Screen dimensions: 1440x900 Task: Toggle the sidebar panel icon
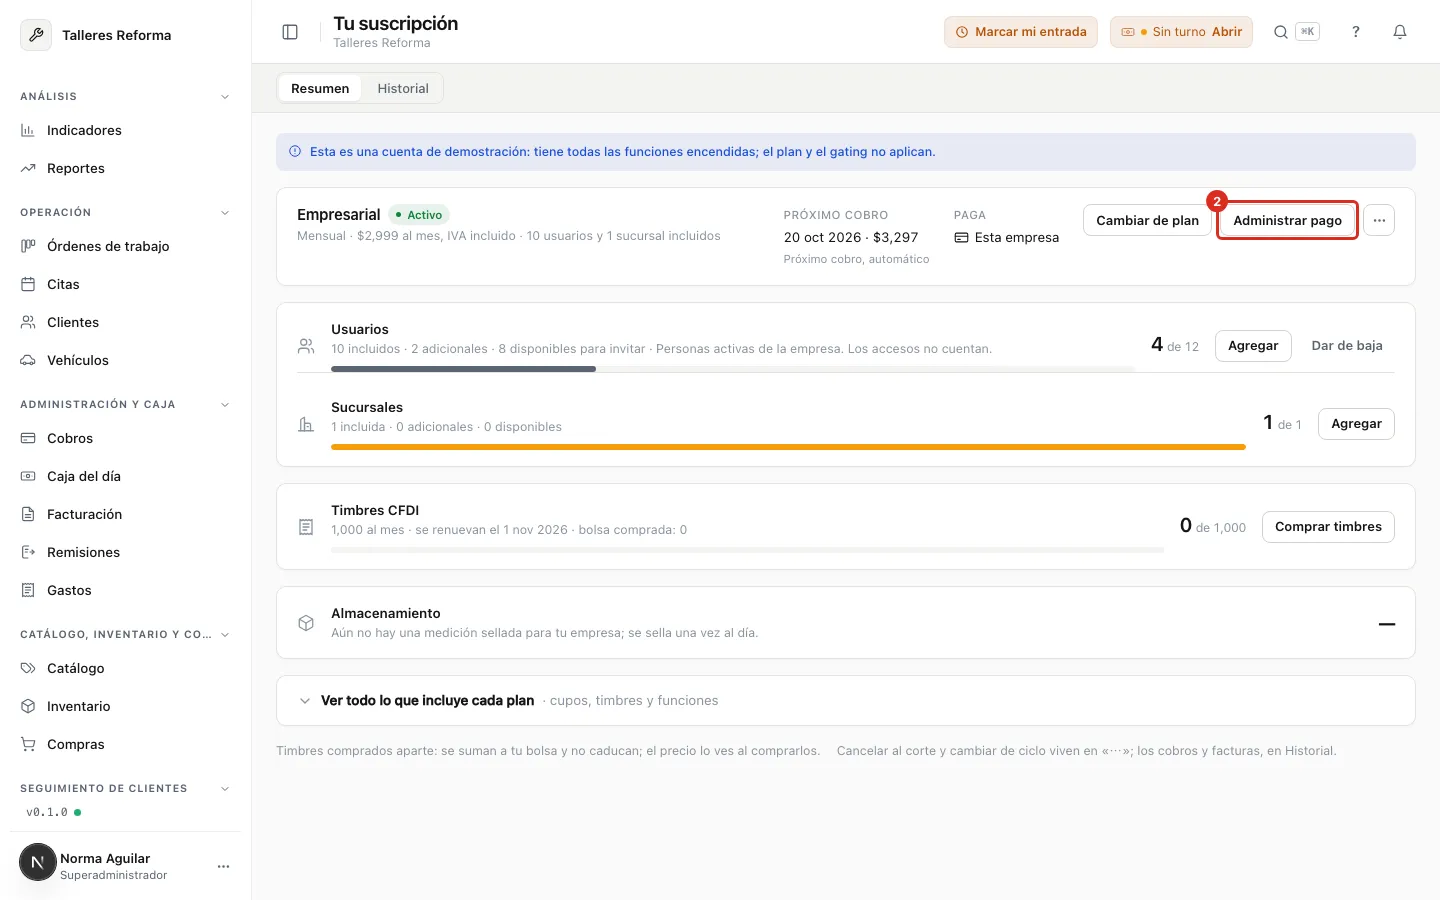click(x=290, y=32)
